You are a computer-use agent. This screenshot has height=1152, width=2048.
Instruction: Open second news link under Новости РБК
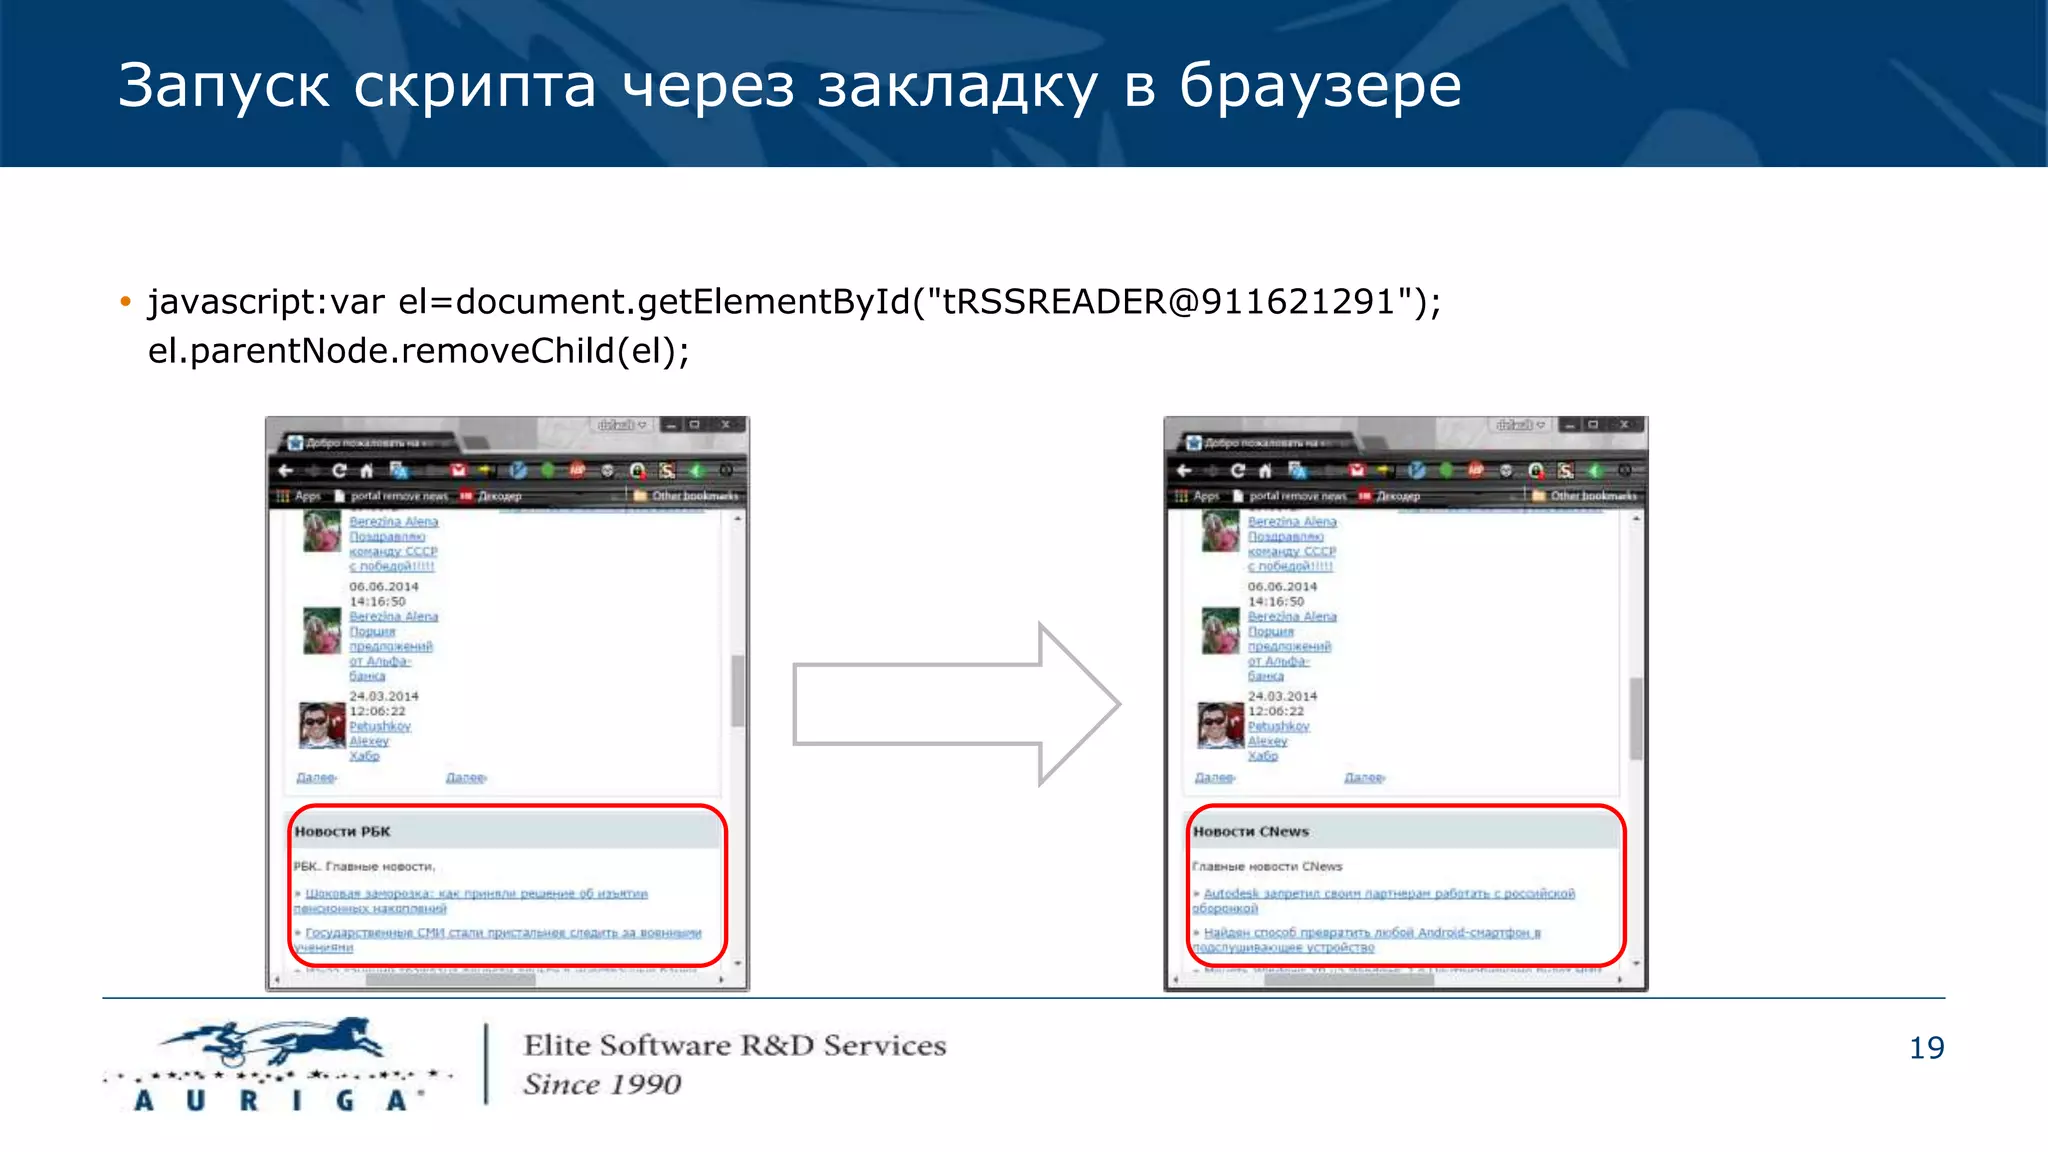498,940
